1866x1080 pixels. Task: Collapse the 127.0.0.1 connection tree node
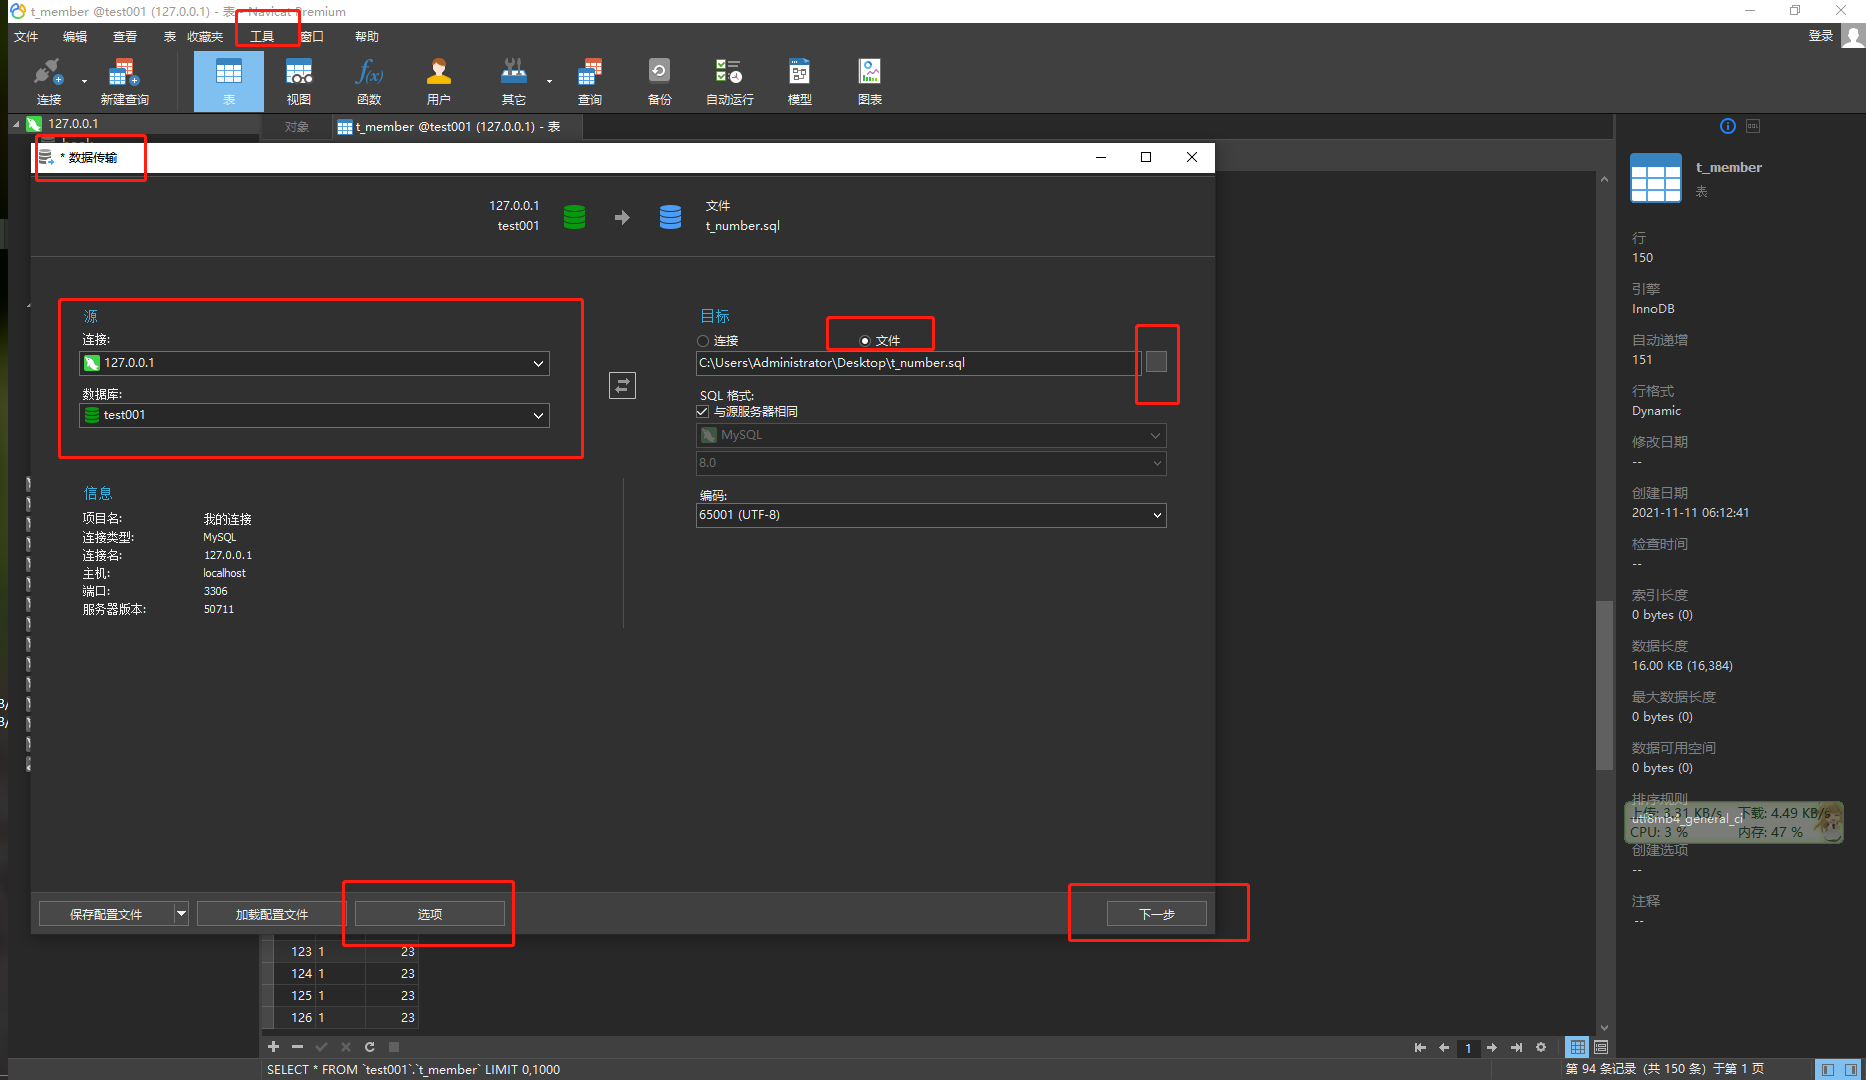pos(16,124)
